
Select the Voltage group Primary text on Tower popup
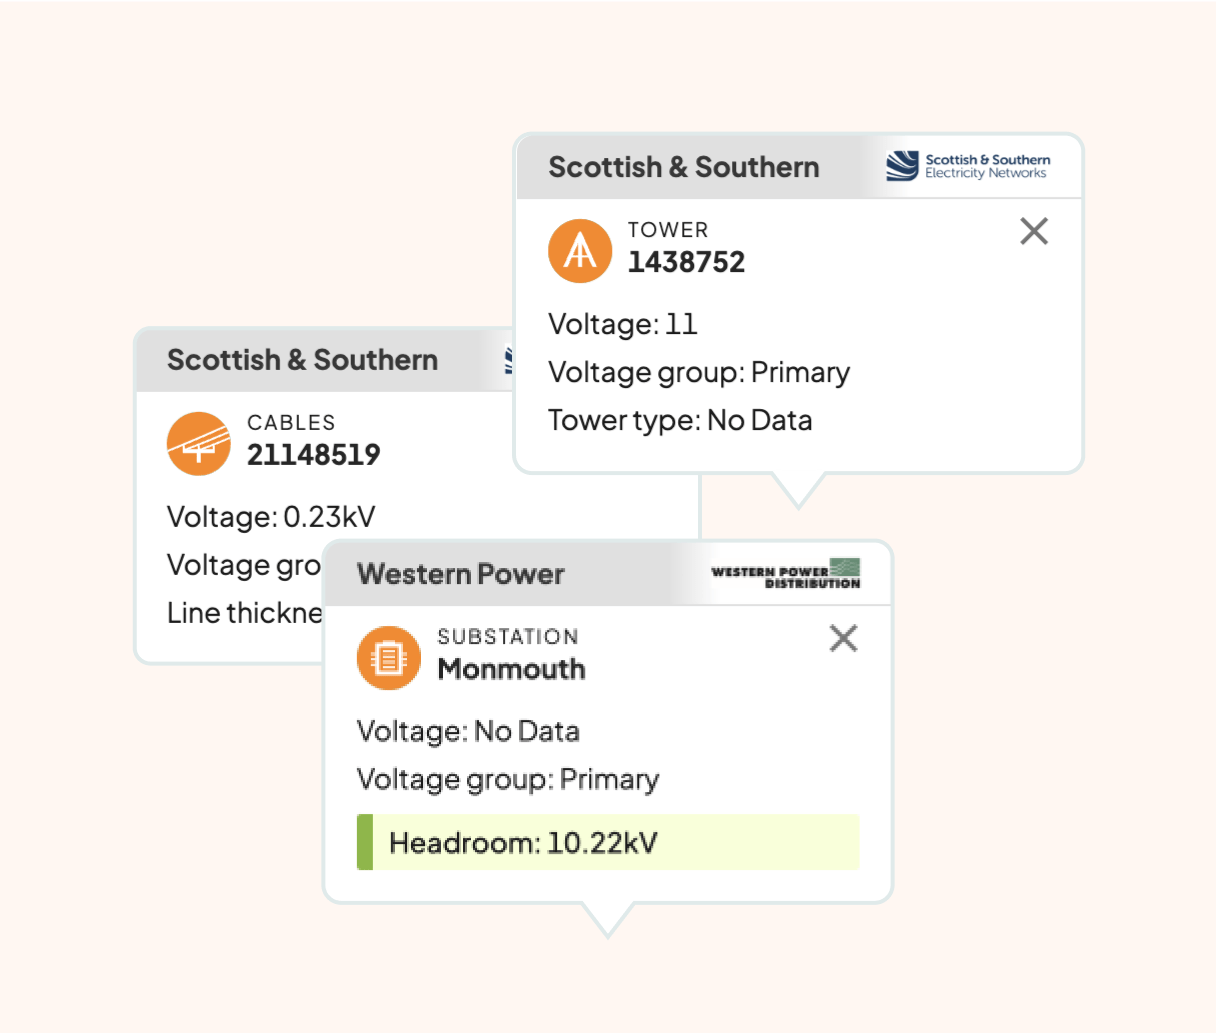tap(698, 372)
